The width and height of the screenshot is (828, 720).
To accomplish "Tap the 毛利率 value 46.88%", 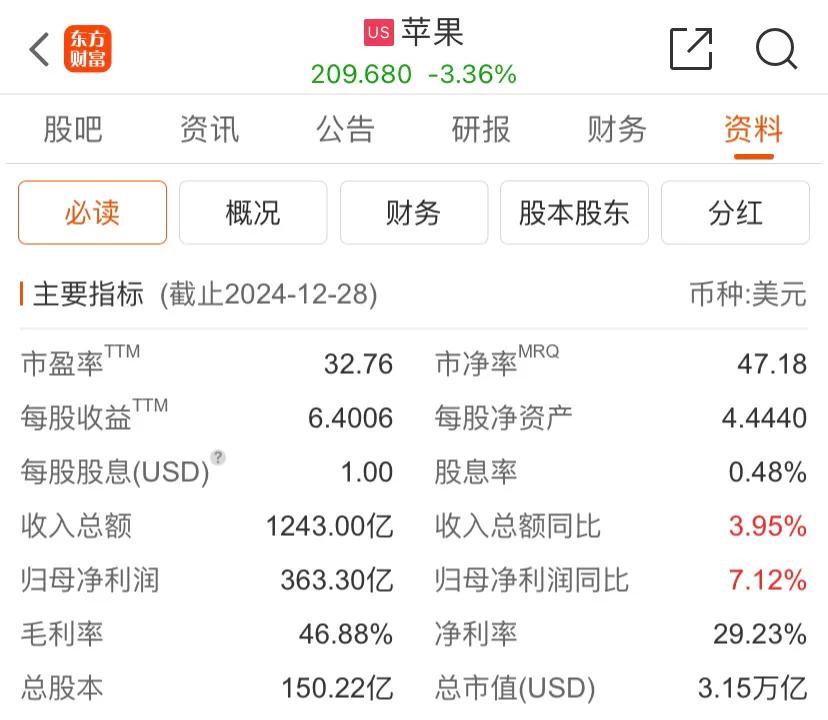I will coord(346,634).
